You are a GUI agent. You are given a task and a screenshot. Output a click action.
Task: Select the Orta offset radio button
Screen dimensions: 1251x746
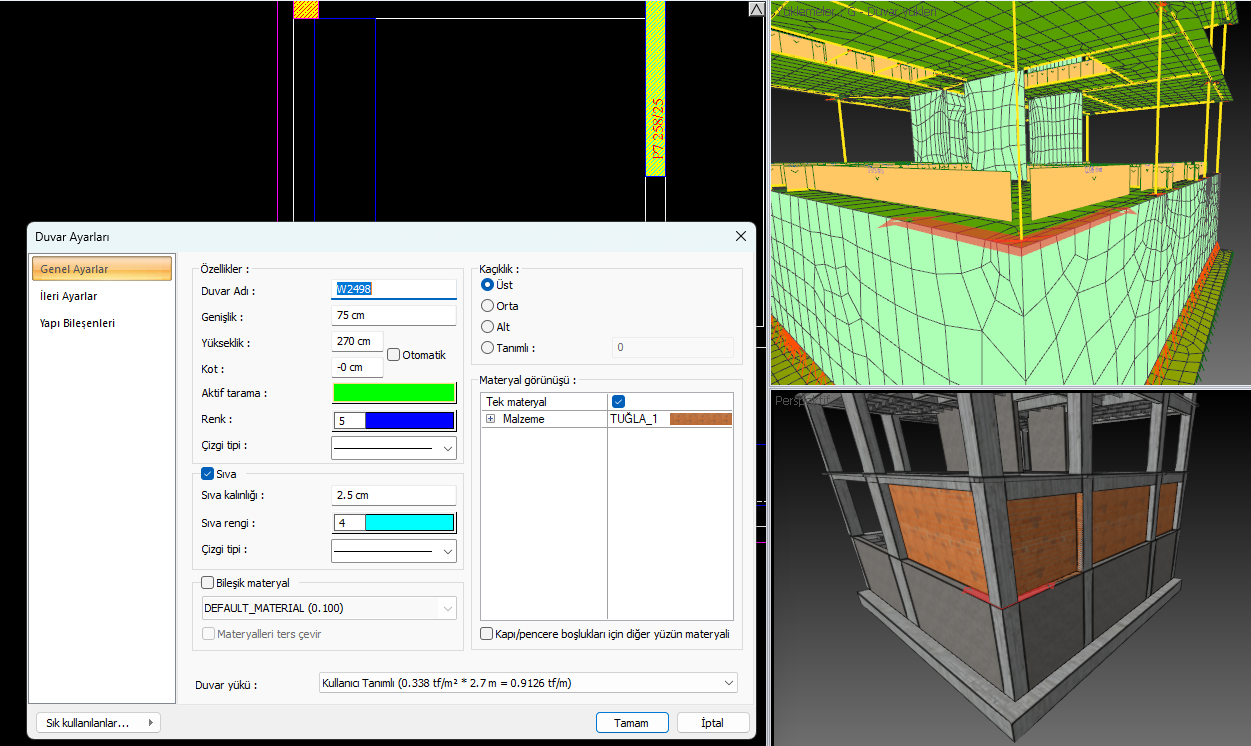[488, 306]
